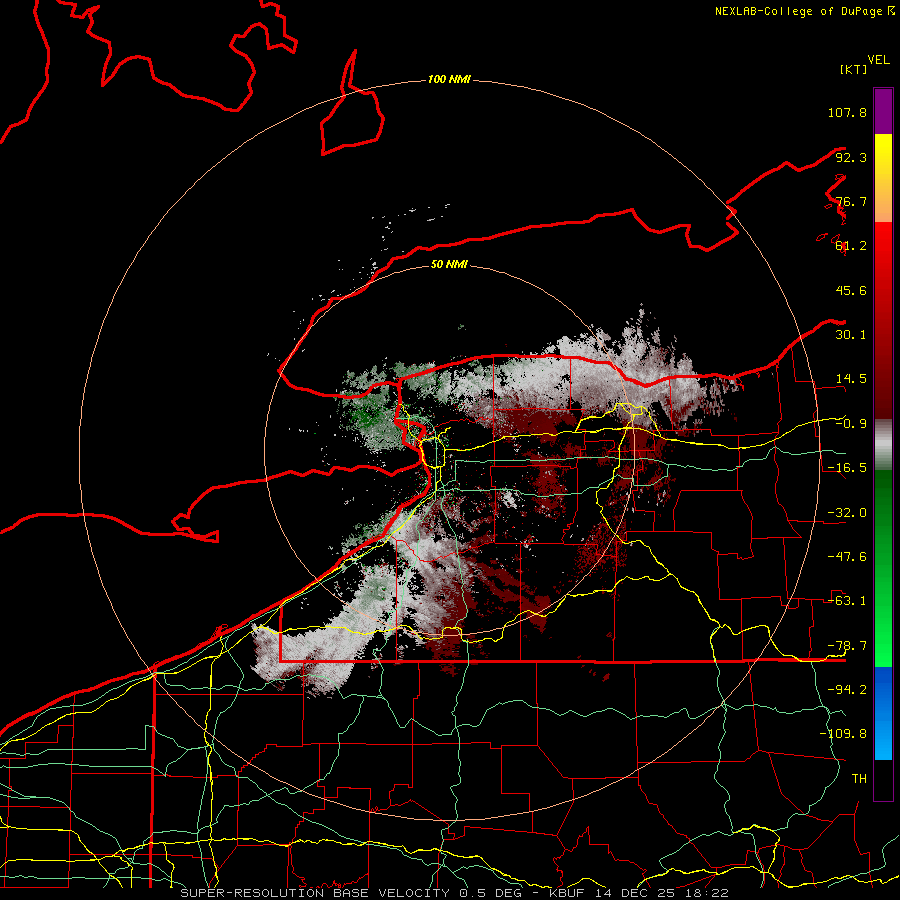Viewport: 900px width, 900px height.
Task: Select the 61.2 legend value
Action: (x=851, y=246)
